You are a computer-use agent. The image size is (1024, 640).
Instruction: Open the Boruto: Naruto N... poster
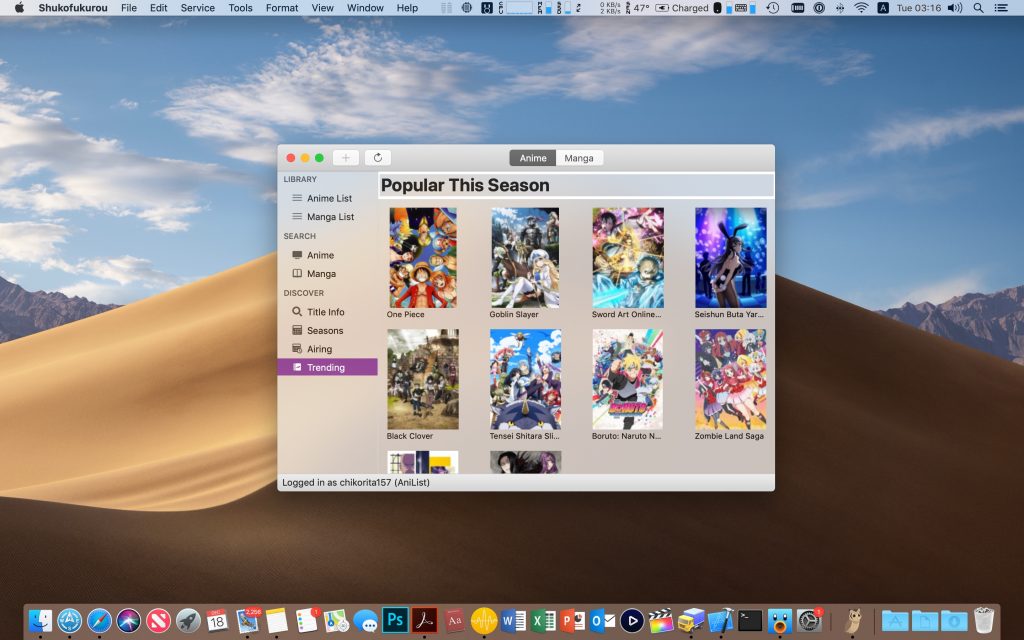click(628, 379)
